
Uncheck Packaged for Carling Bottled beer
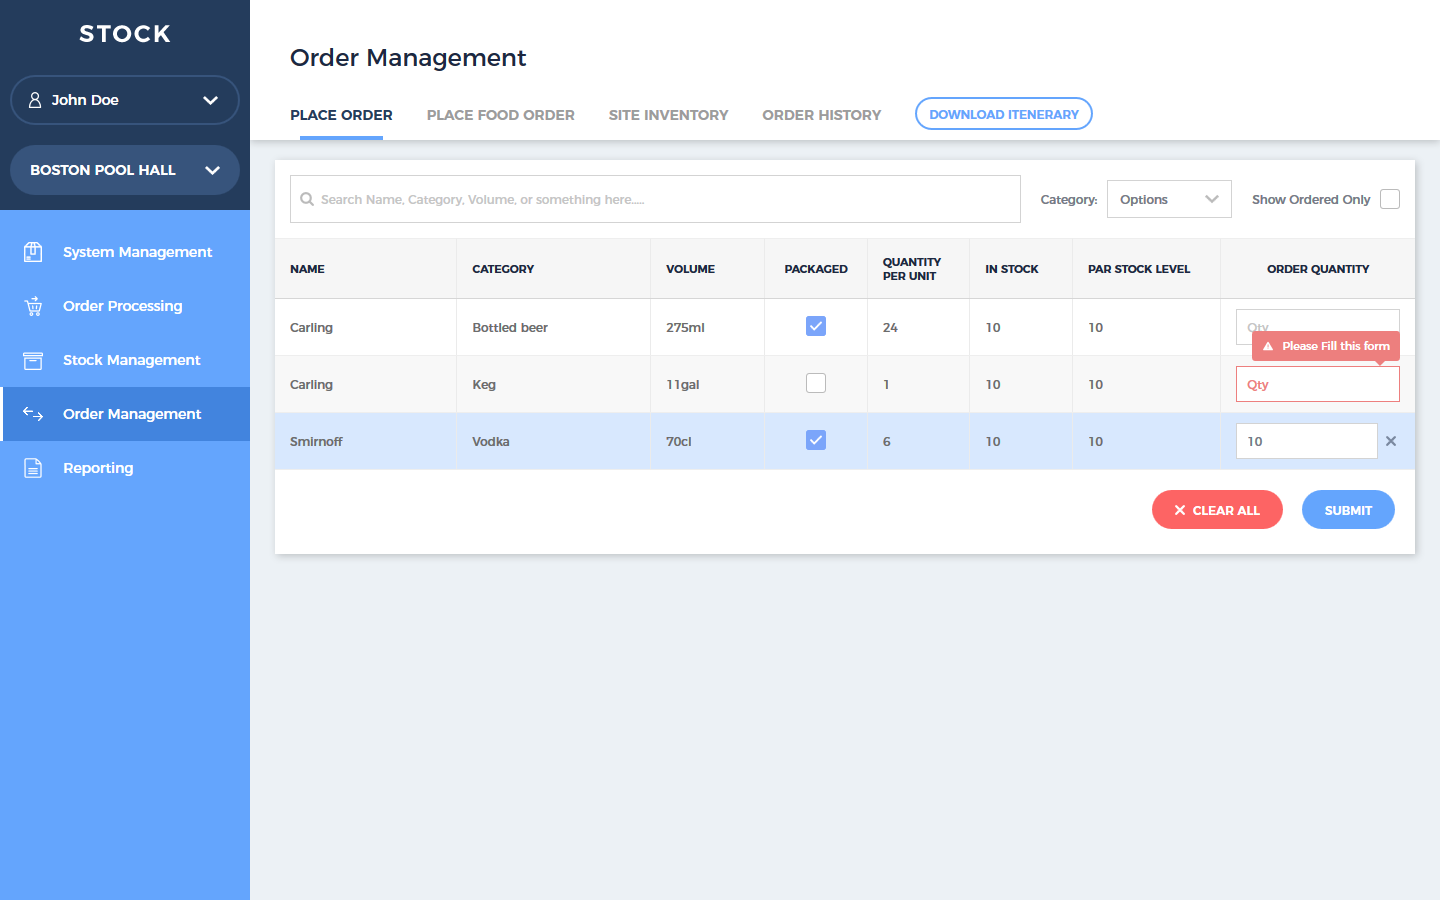pyautogui.click(x=816, y=326)
